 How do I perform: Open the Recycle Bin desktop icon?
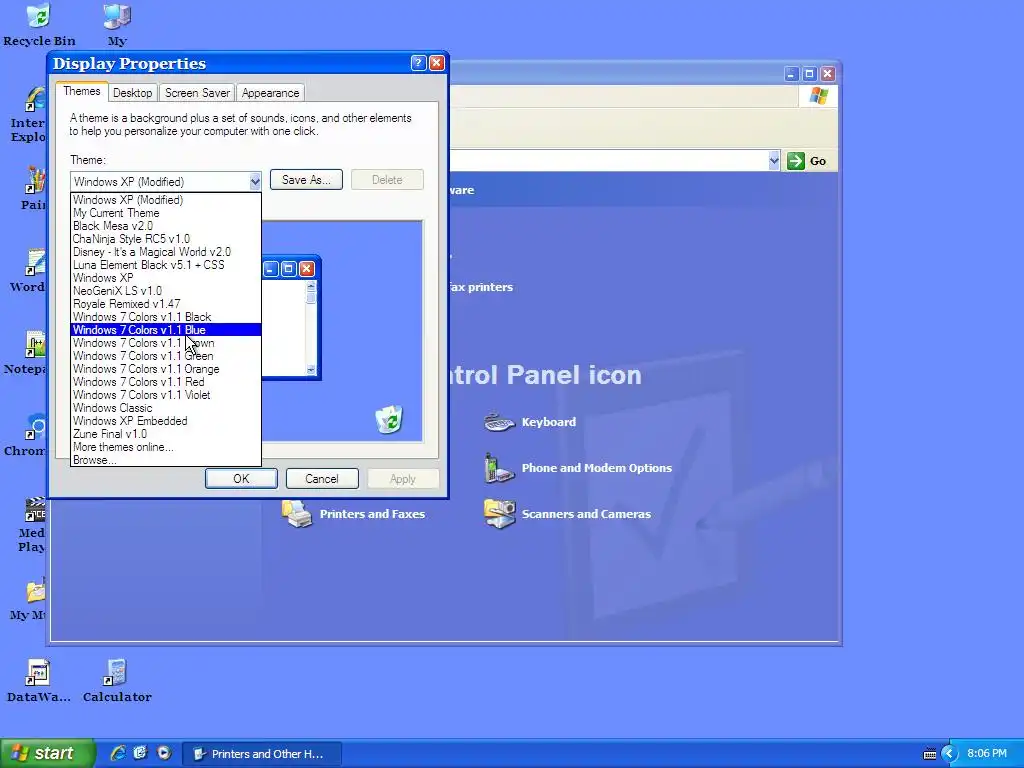click(x=39, y=25)
